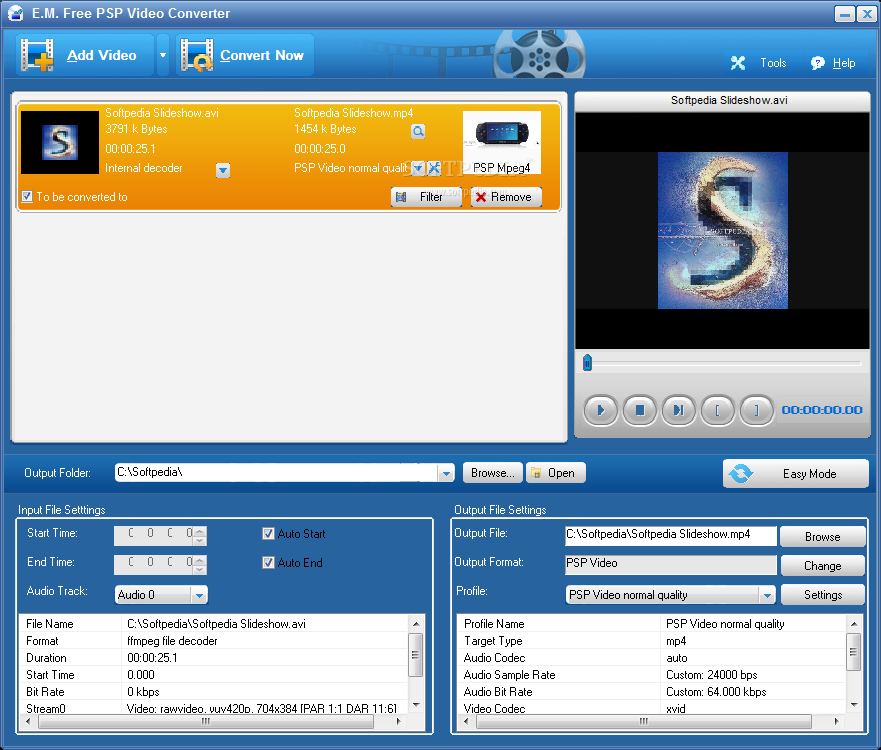Screen dimensions: 881x750
Task: Change the output format
Action: (823, 566)
